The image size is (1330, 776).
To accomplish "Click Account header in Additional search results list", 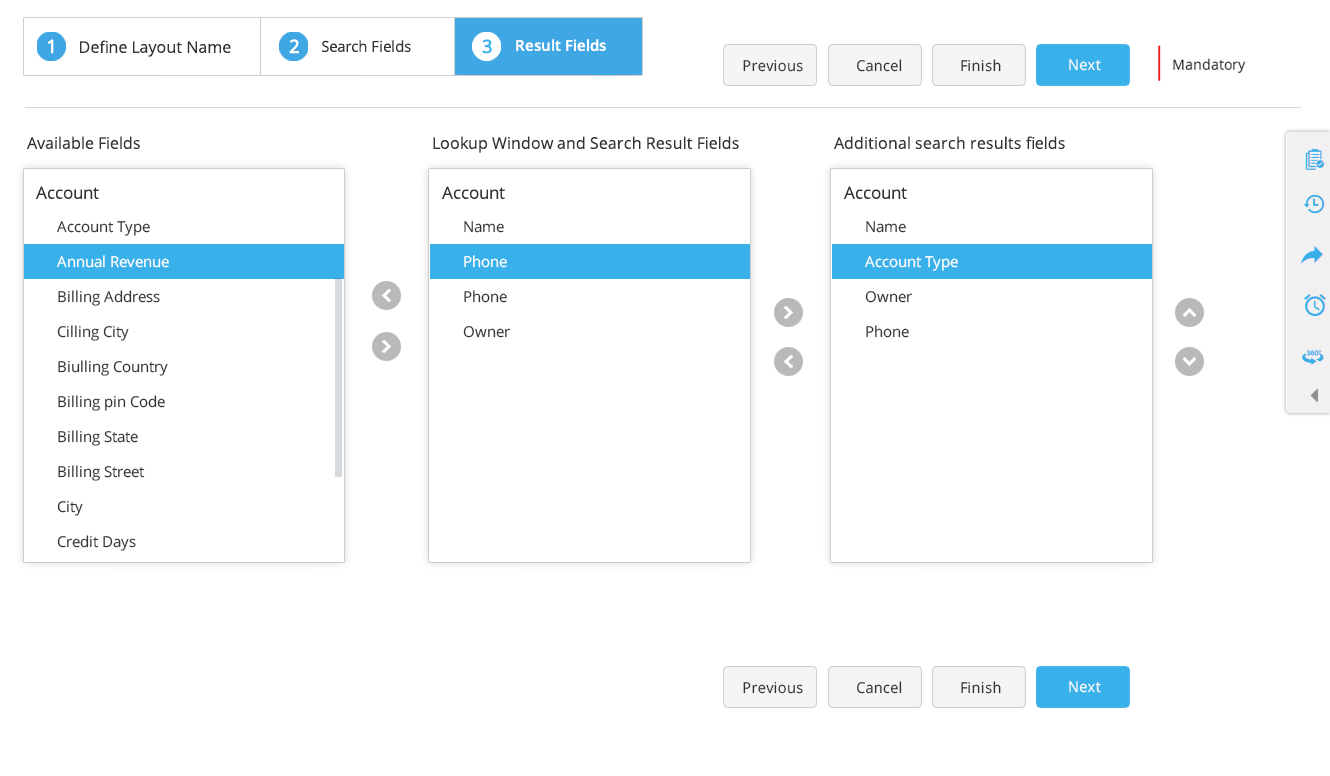I will (875, 193).
